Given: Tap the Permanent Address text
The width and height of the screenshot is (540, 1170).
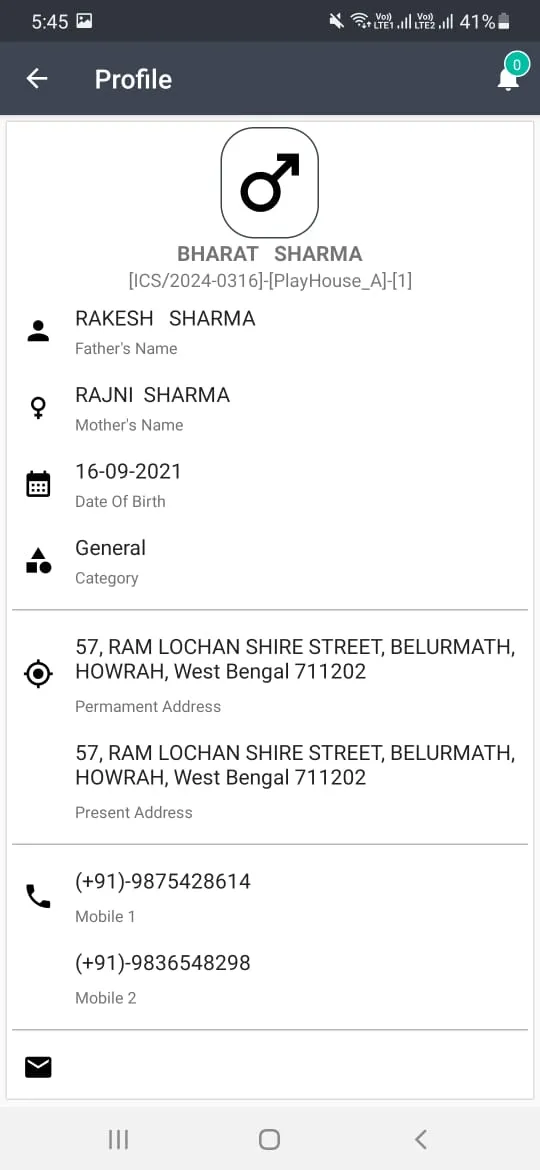Looking at the screenshot, I should coord(295,659).
